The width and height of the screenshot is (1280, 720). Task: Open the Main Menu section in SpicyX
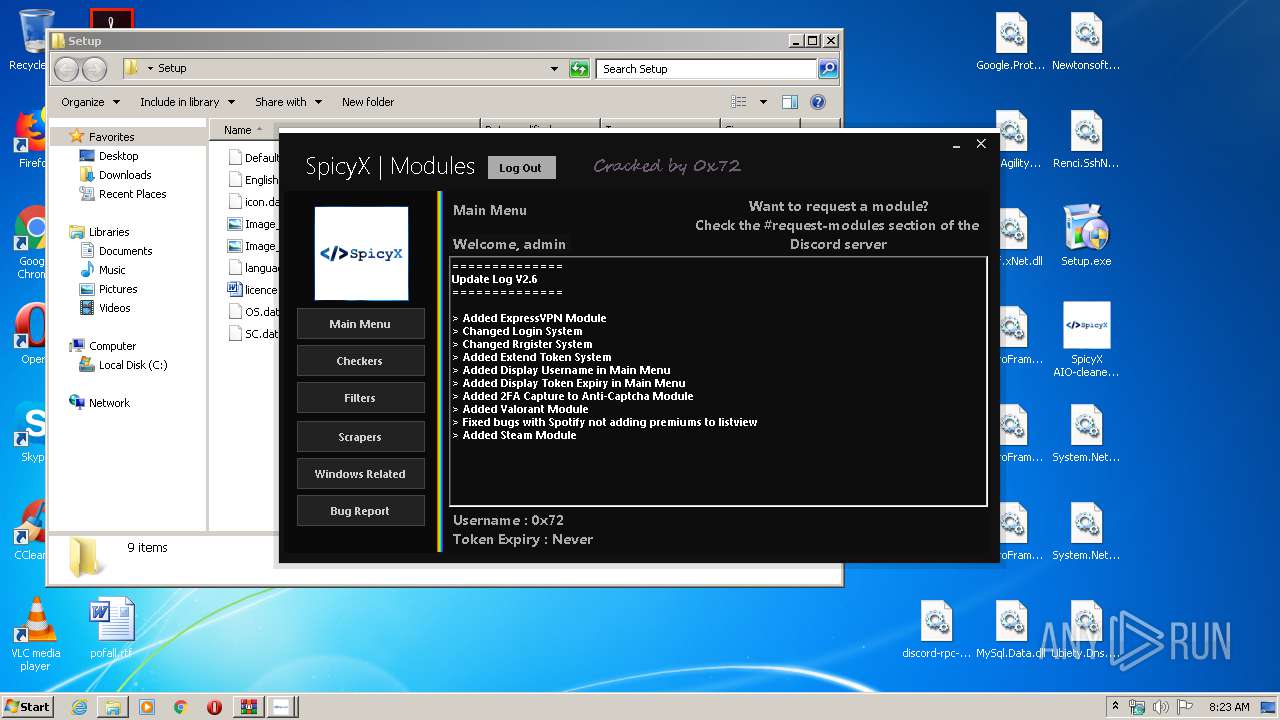(360, 324)
